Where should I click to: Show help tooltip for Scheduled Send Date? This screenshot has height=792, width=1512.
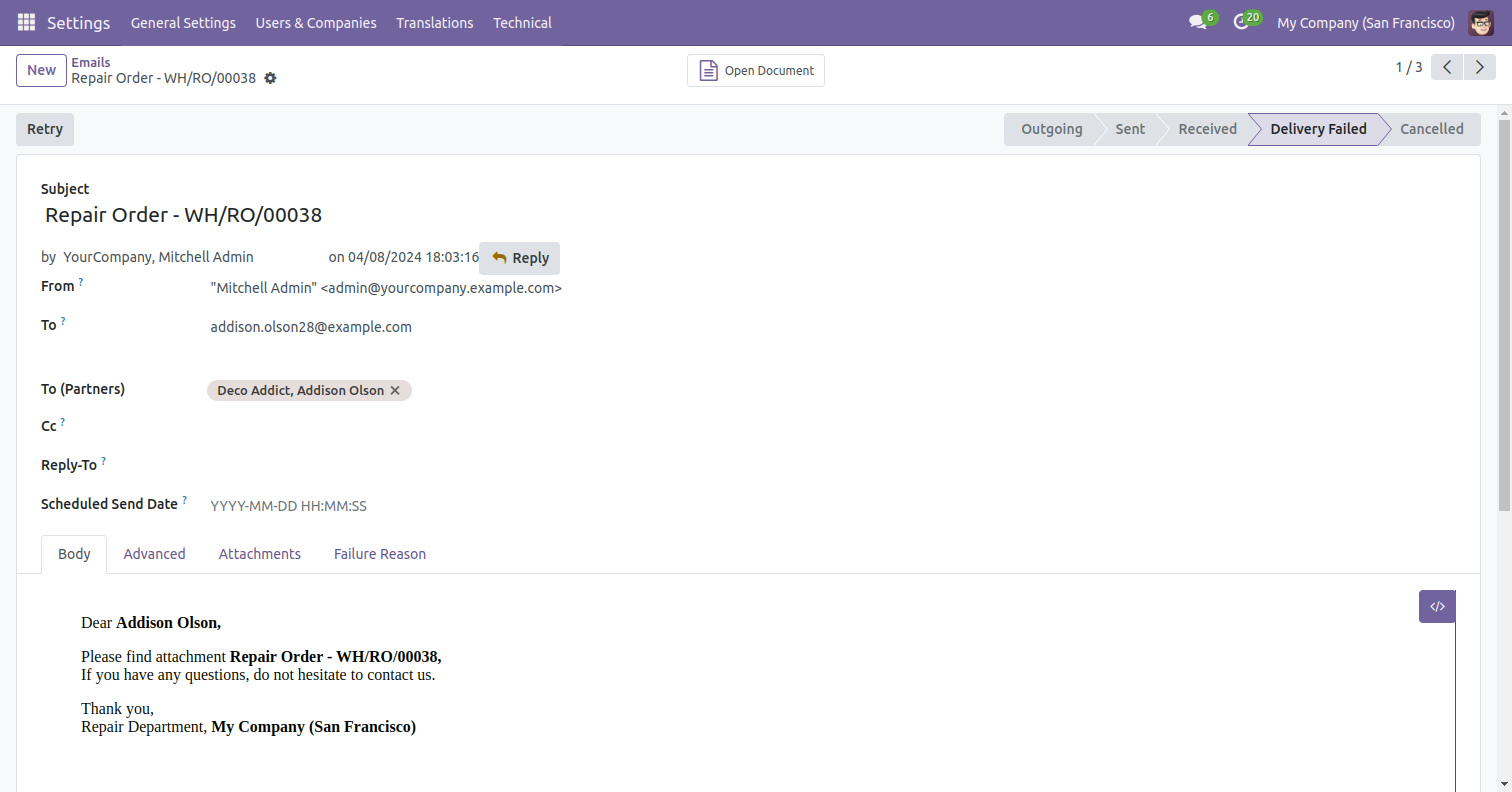[x=184, y=500]
